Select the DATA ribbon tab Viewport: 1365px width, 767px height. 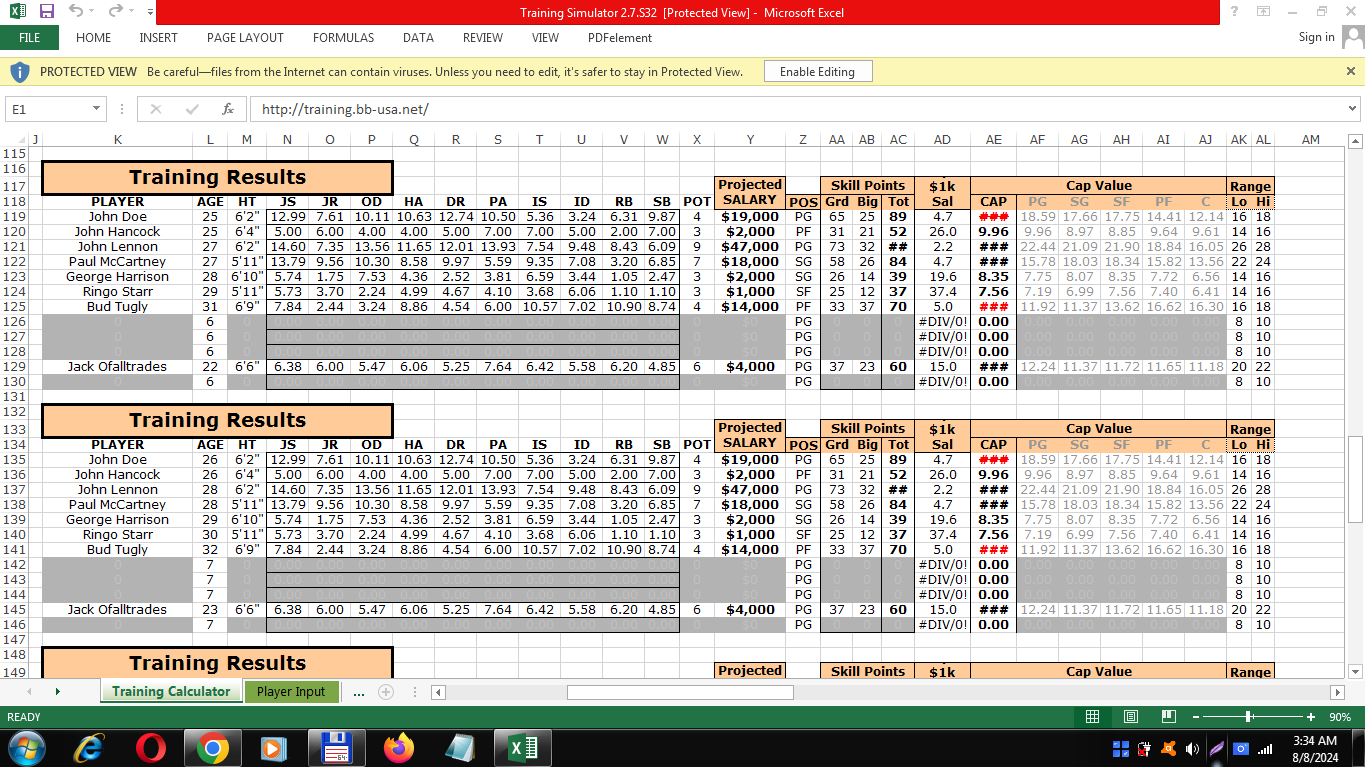pyautogui.click(x=418, y=37)
